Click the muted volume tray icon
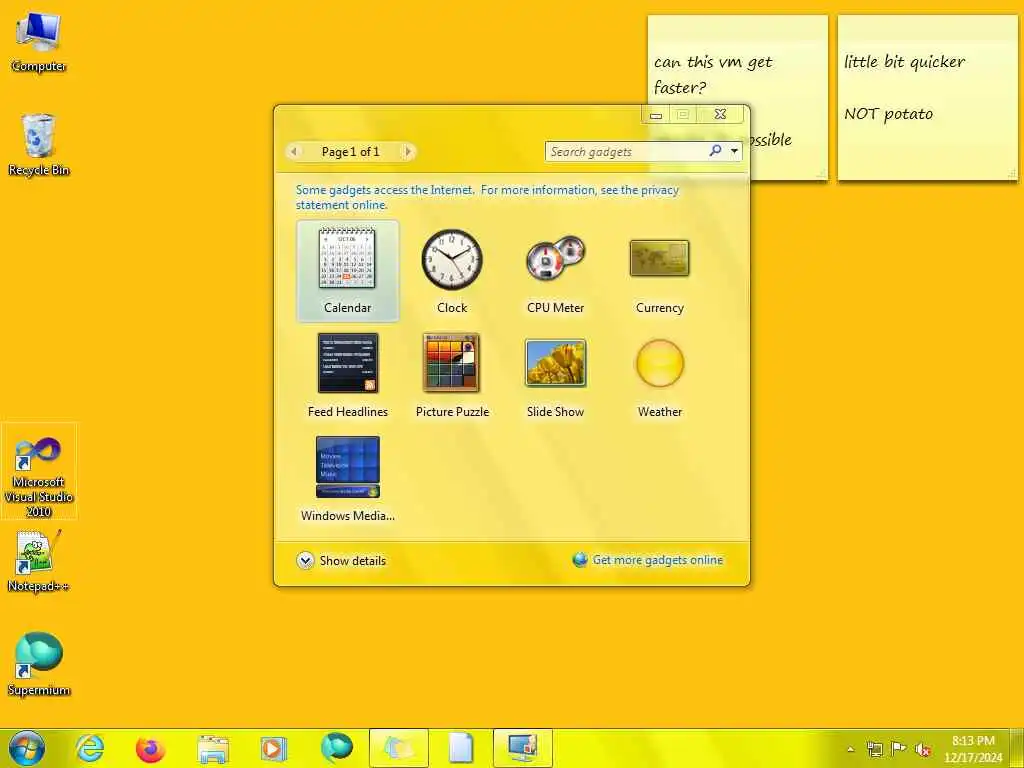Viewport: 1024px width, 768px height. tap(923, 749)
